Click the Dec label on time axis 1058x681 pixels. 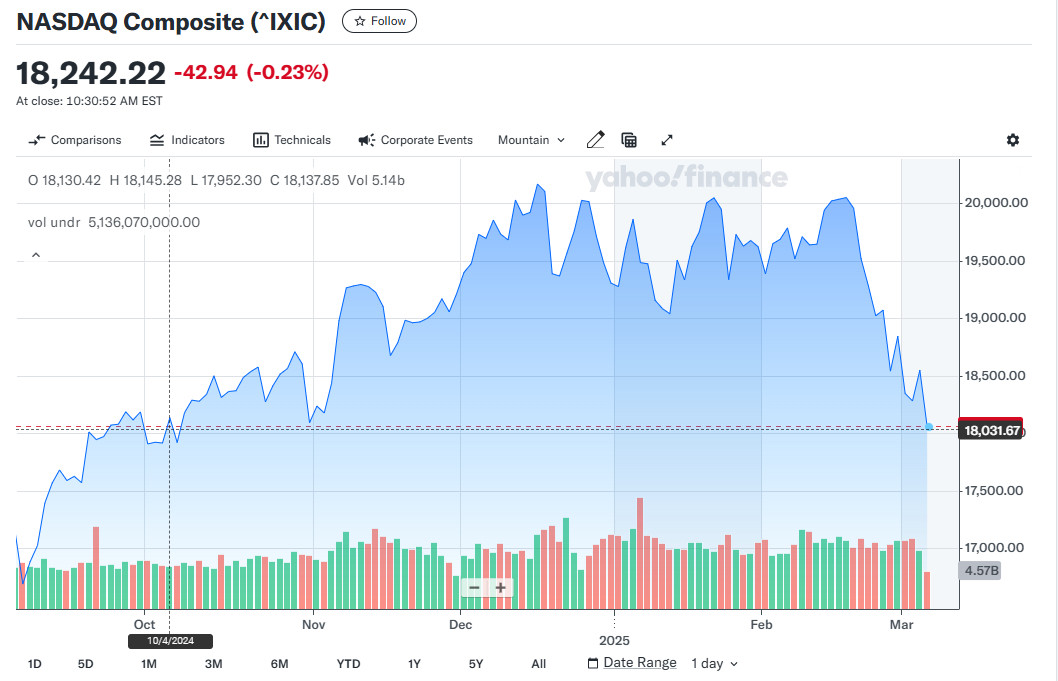pos(461,624)
